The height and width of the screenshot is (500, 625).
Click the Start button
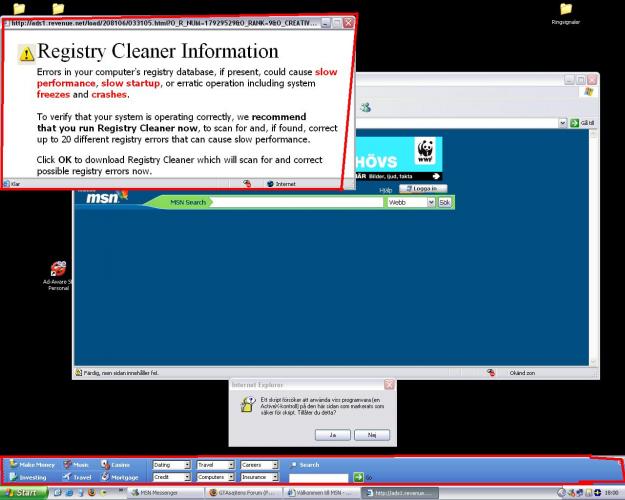click(x=24, y=492)
